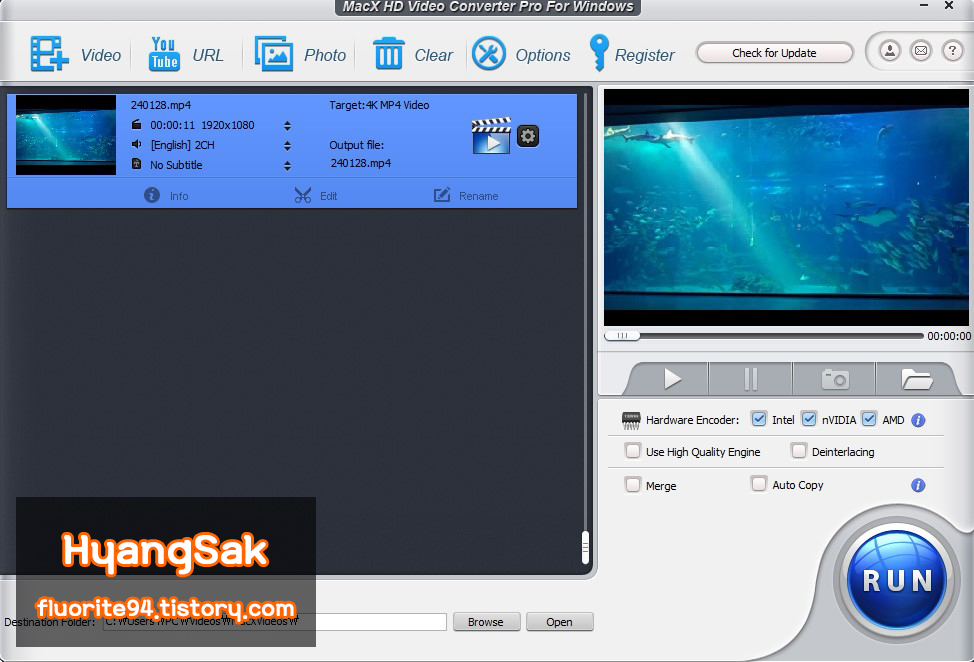
Task: Click the Rename pencil icon
Action: tap(442, 195)
